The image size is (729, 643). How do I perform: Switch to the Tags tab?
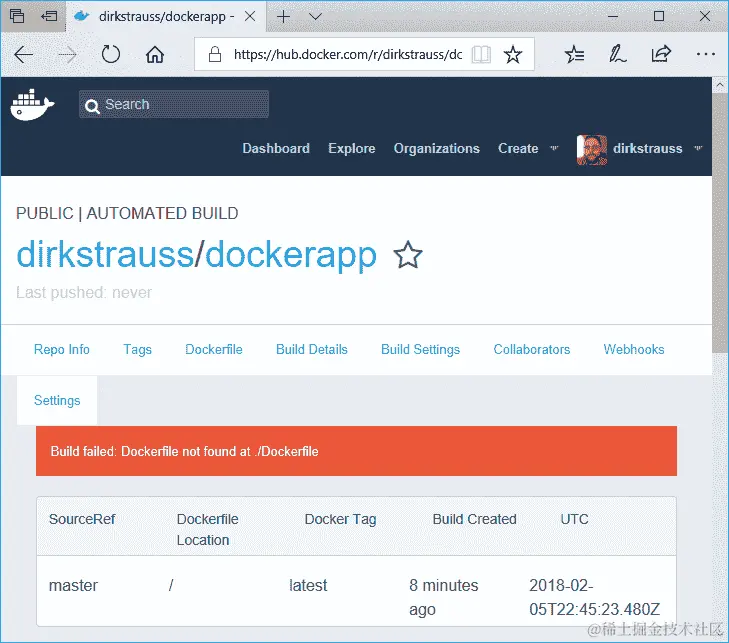[138, 349]
